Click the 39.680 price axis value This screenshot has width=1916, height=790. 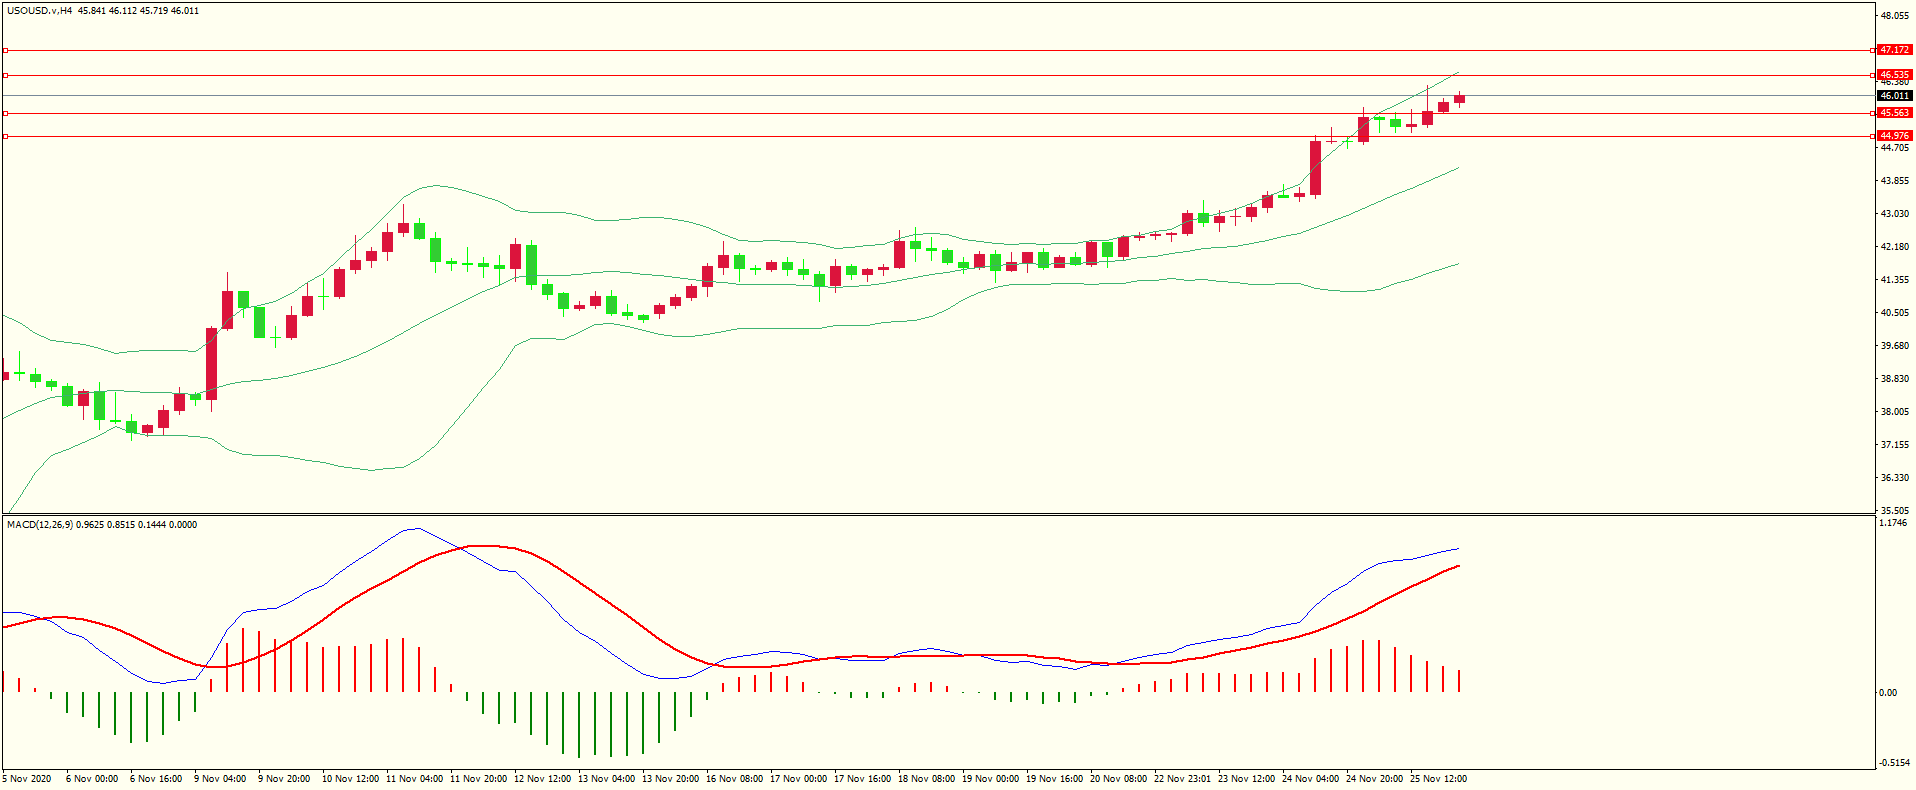[x=1894, y=346]
